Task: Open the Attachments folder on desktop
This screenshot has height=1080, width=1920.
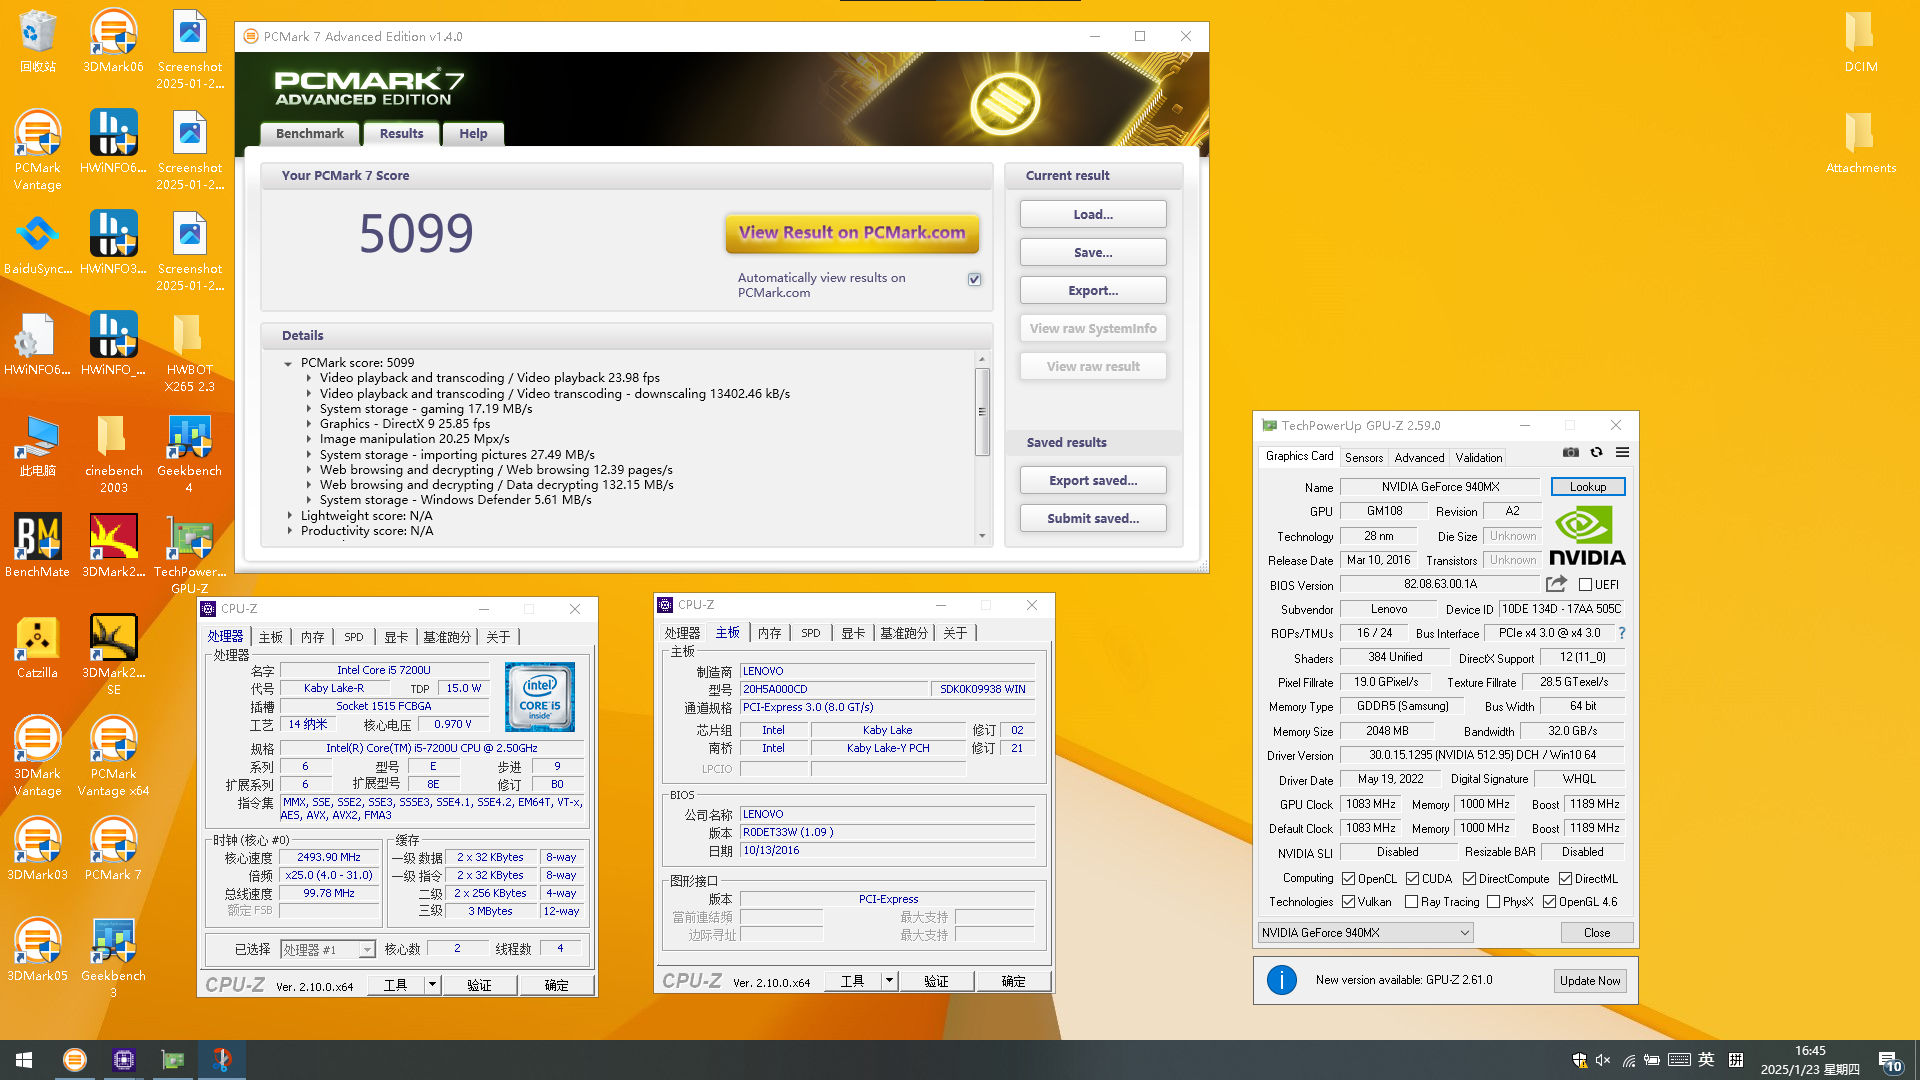Action: pyautogui.click(x=1860, y=143)
